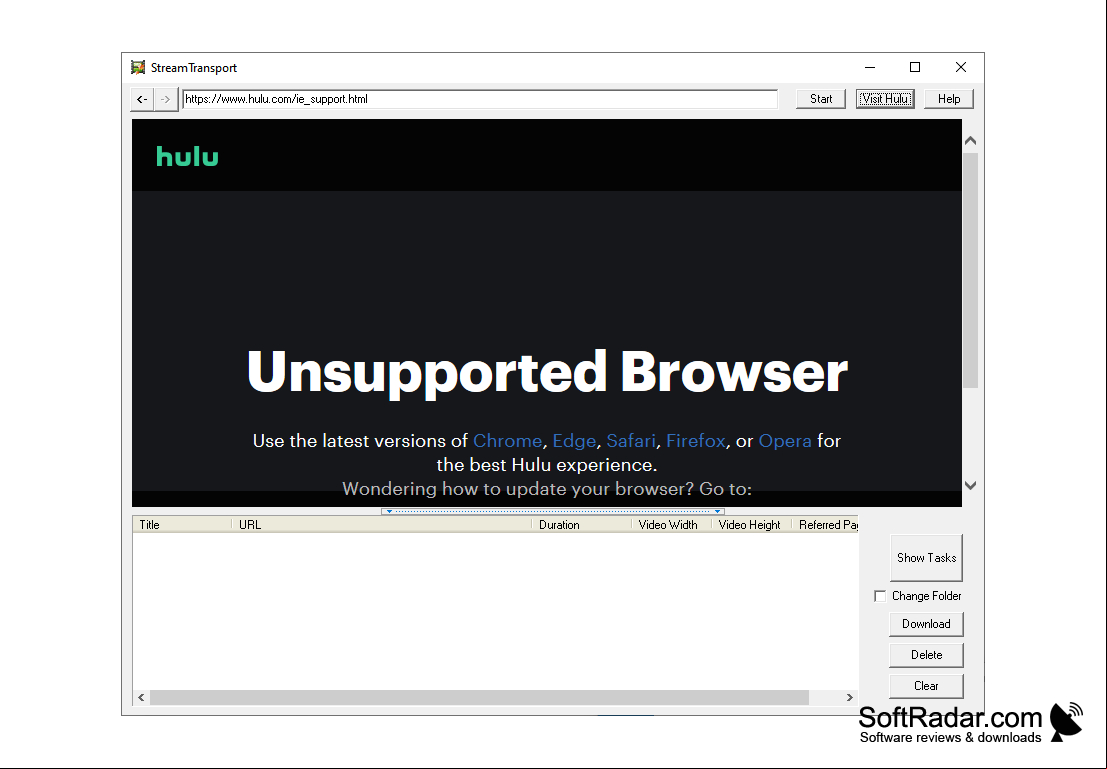Click the Delete button

tap(926, 655)
